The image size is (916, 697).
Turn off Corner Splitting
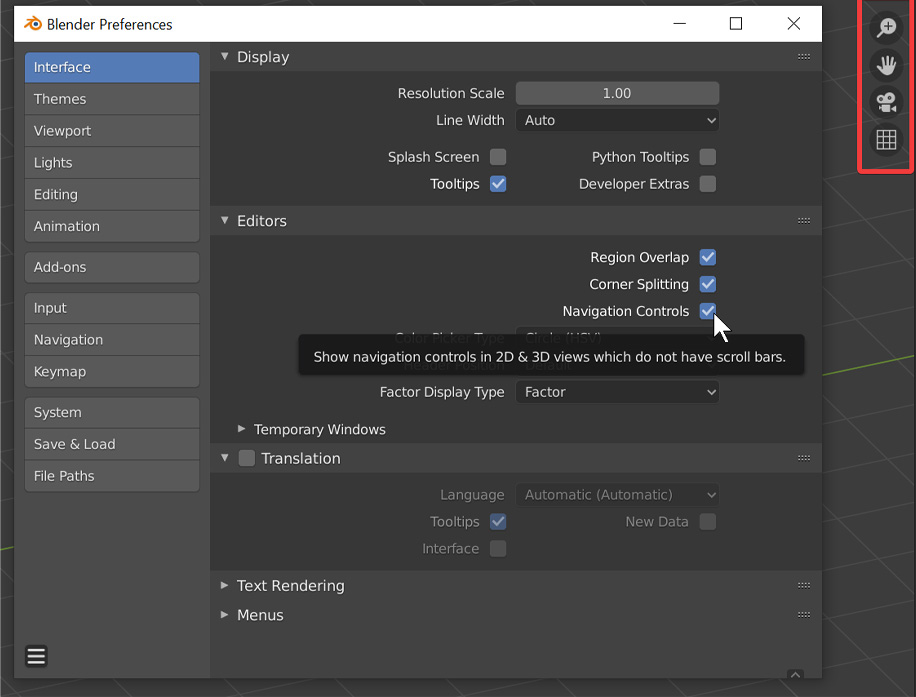pos(707,284)
